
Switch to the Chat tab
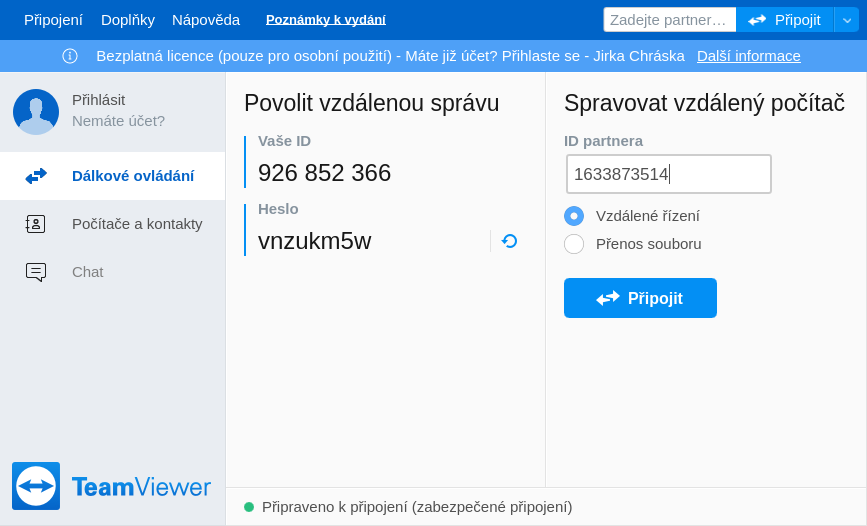(112, 272)
